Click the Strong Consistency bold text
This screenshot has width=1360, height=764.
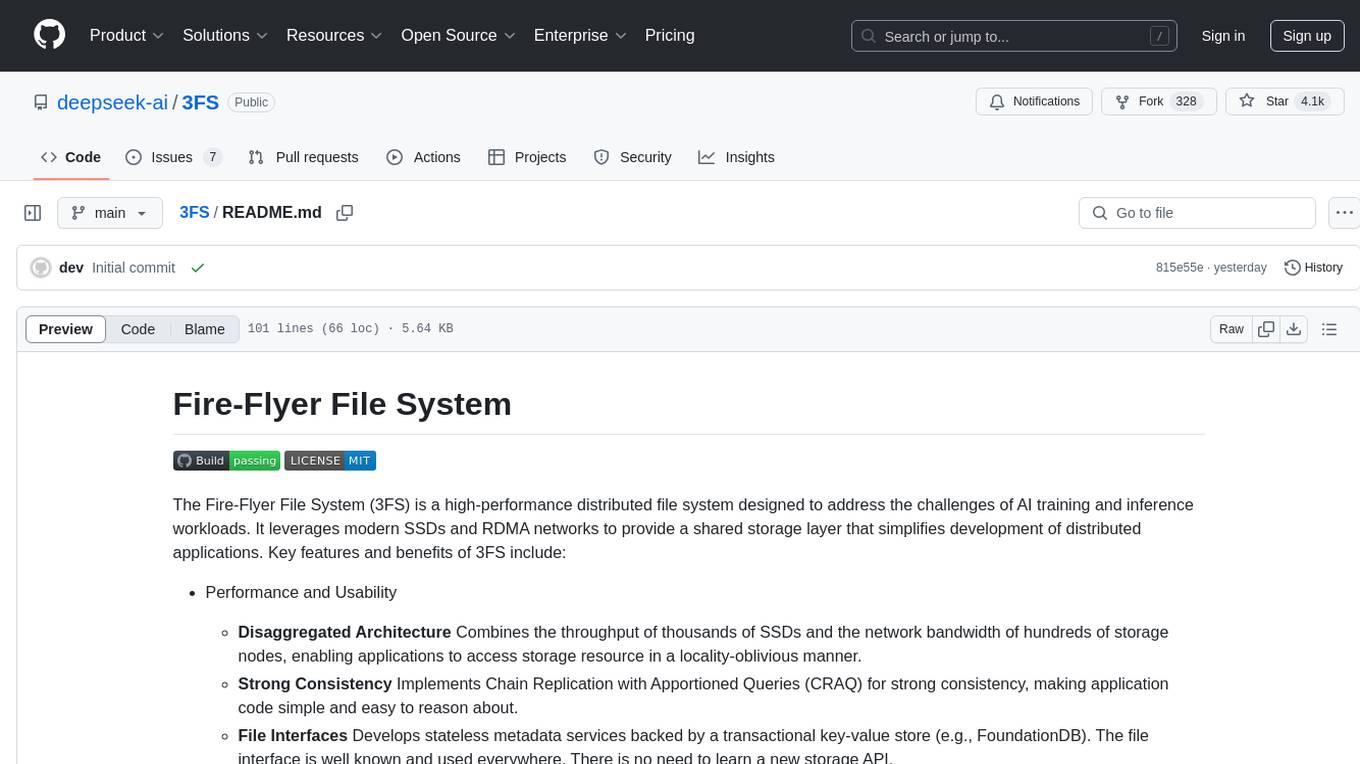pyautogui.click(x=315, y=684)
